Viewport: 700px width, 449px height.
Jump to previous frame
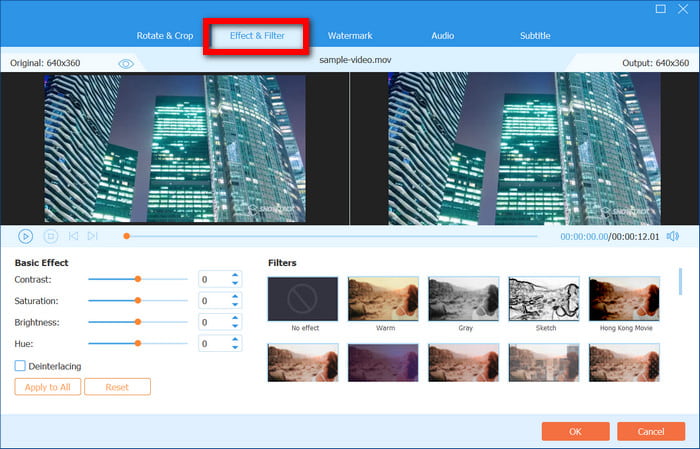tap(73, 236)
